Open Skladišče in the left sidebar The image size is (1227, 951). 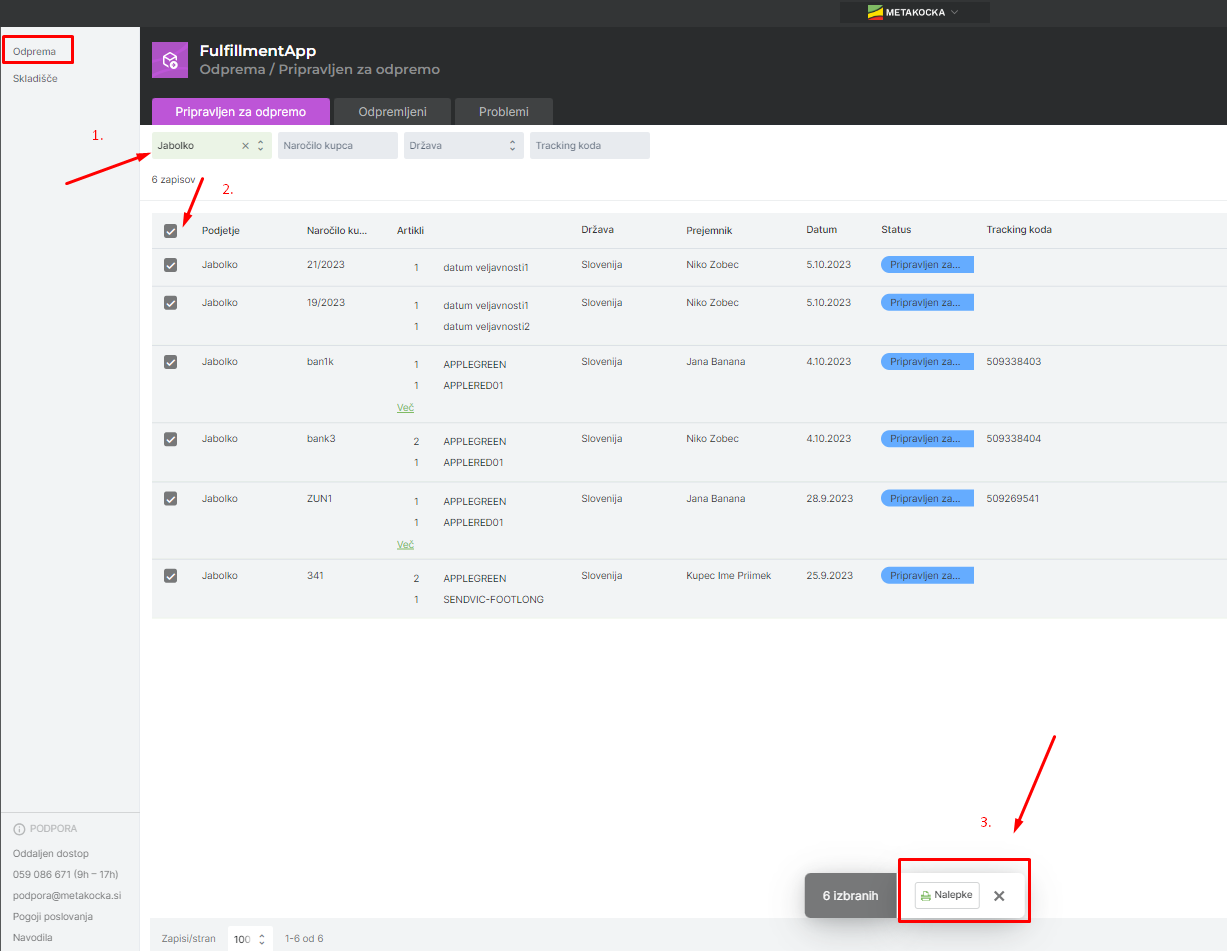coord(35,78)
